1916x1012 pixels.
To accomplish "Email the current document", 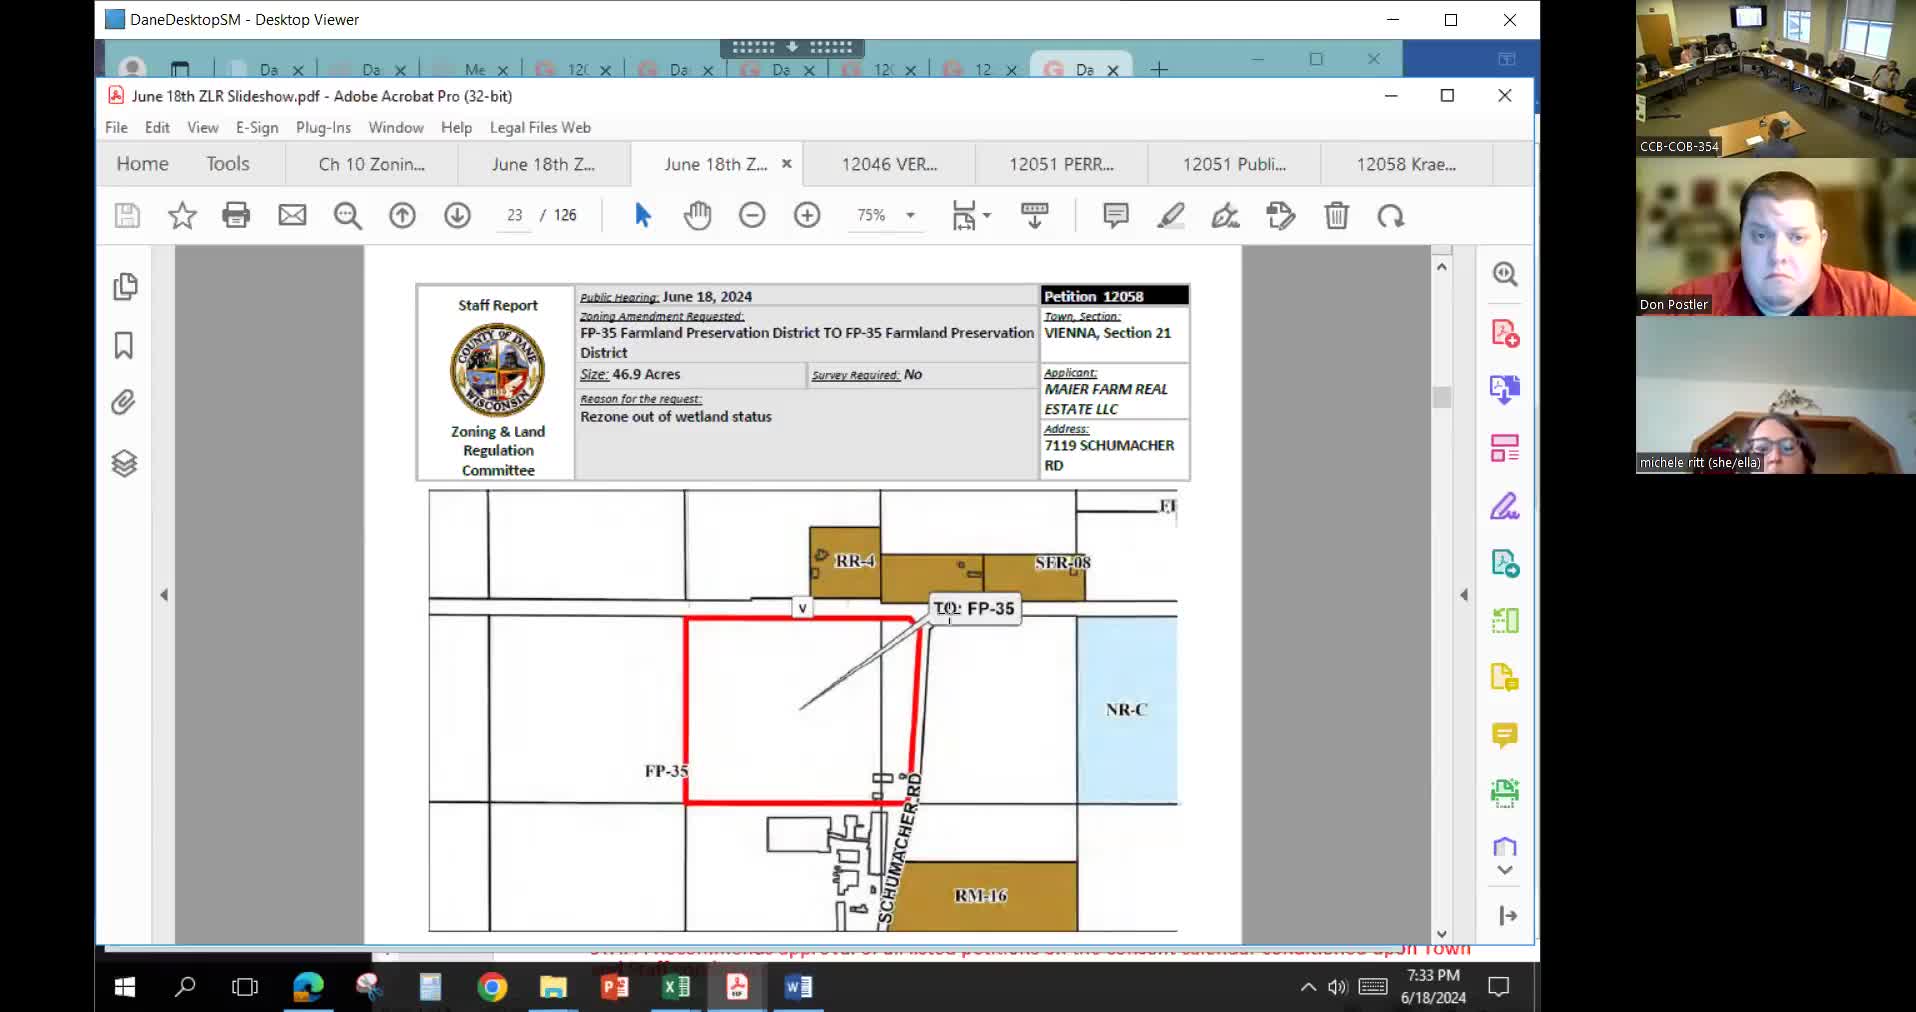I will 292,215.
